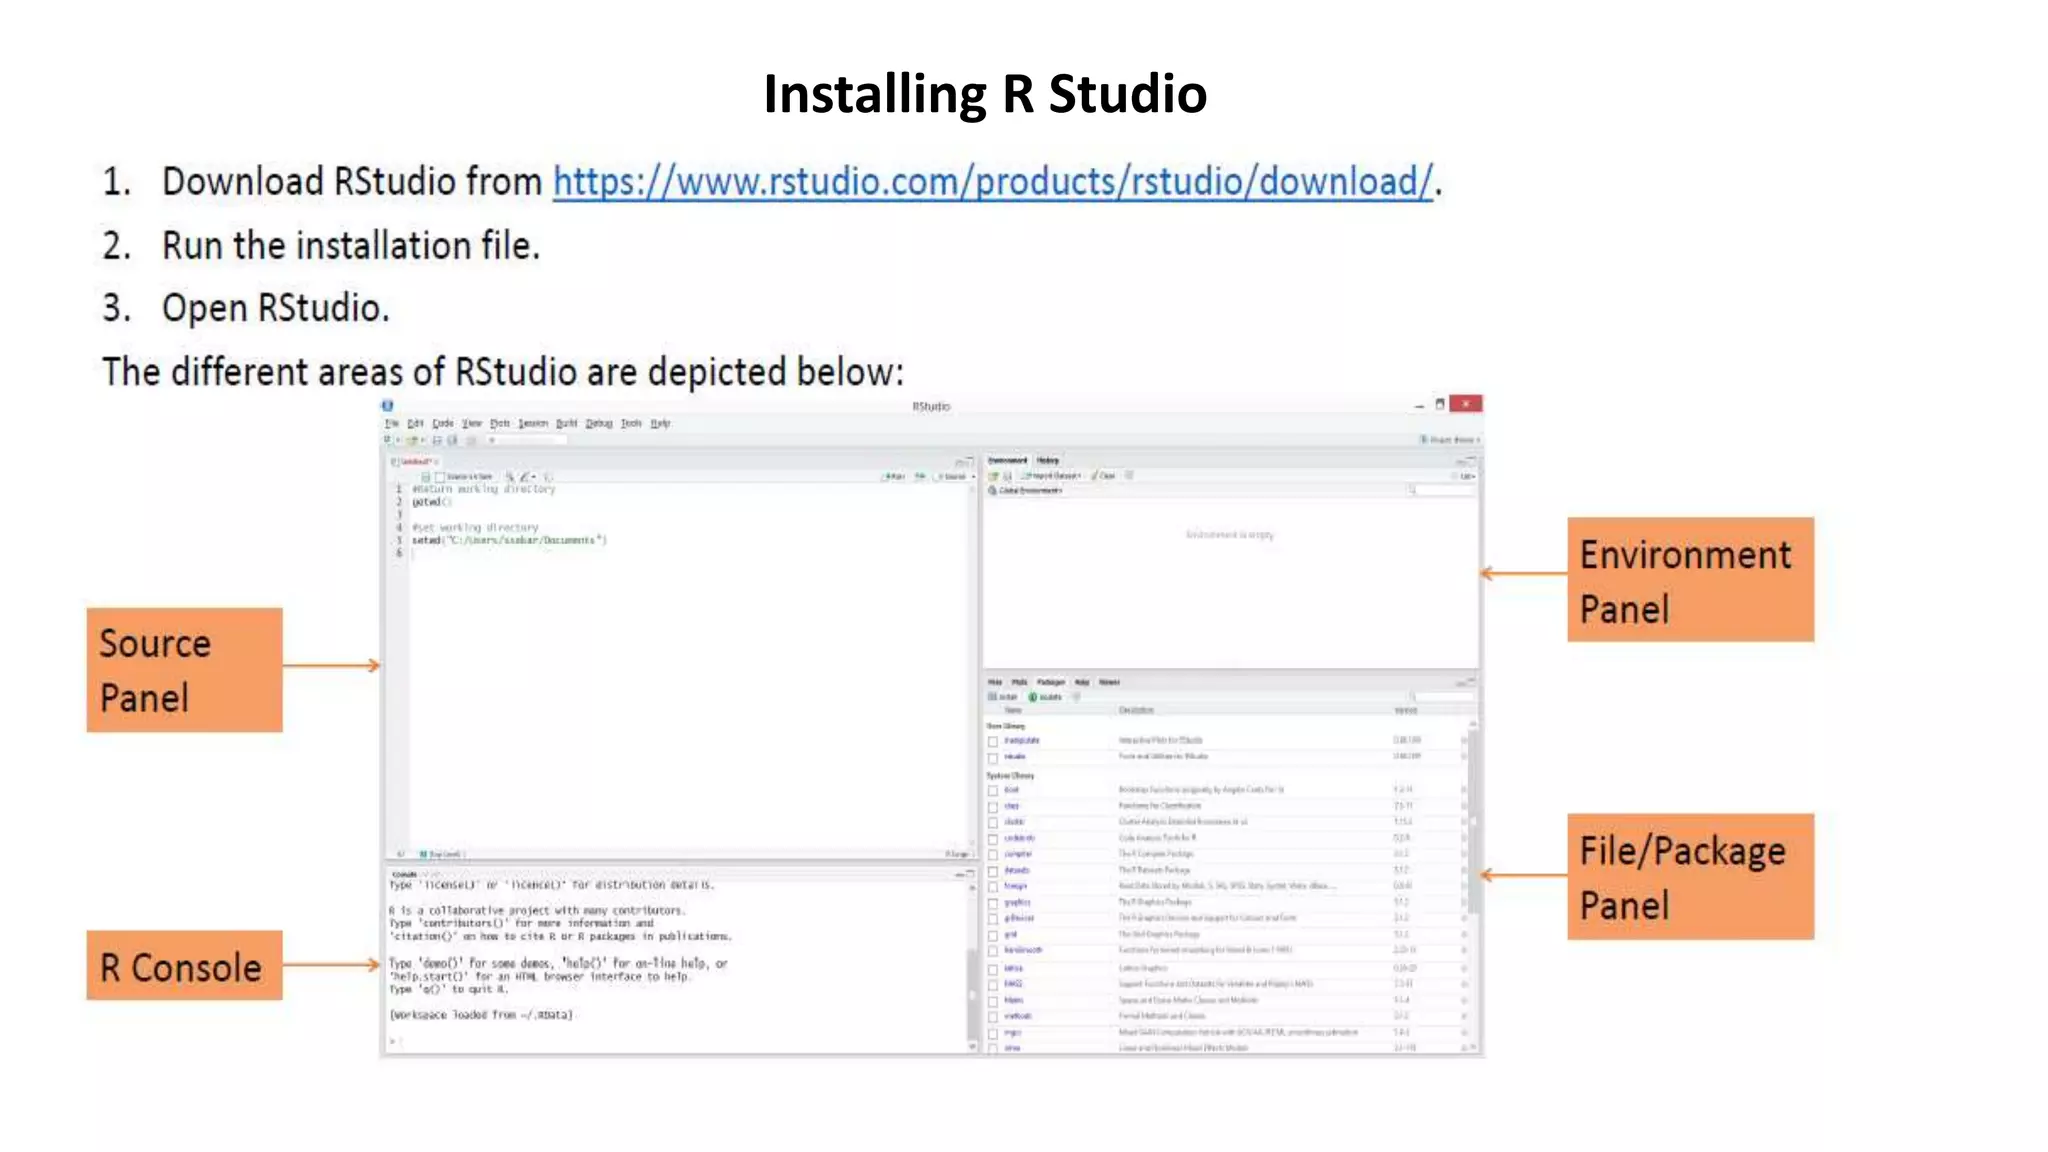The image size is (2048, 1152).
Task: Open the Edit menu in RStudio
Action: coord(415,423)
